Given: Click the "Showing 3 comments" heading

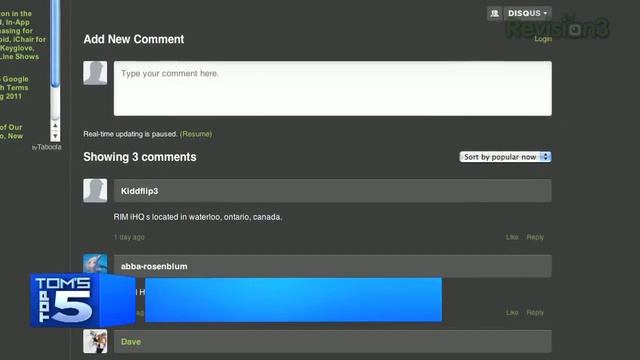Looking at the screenshot, I should tap(140, 157).
